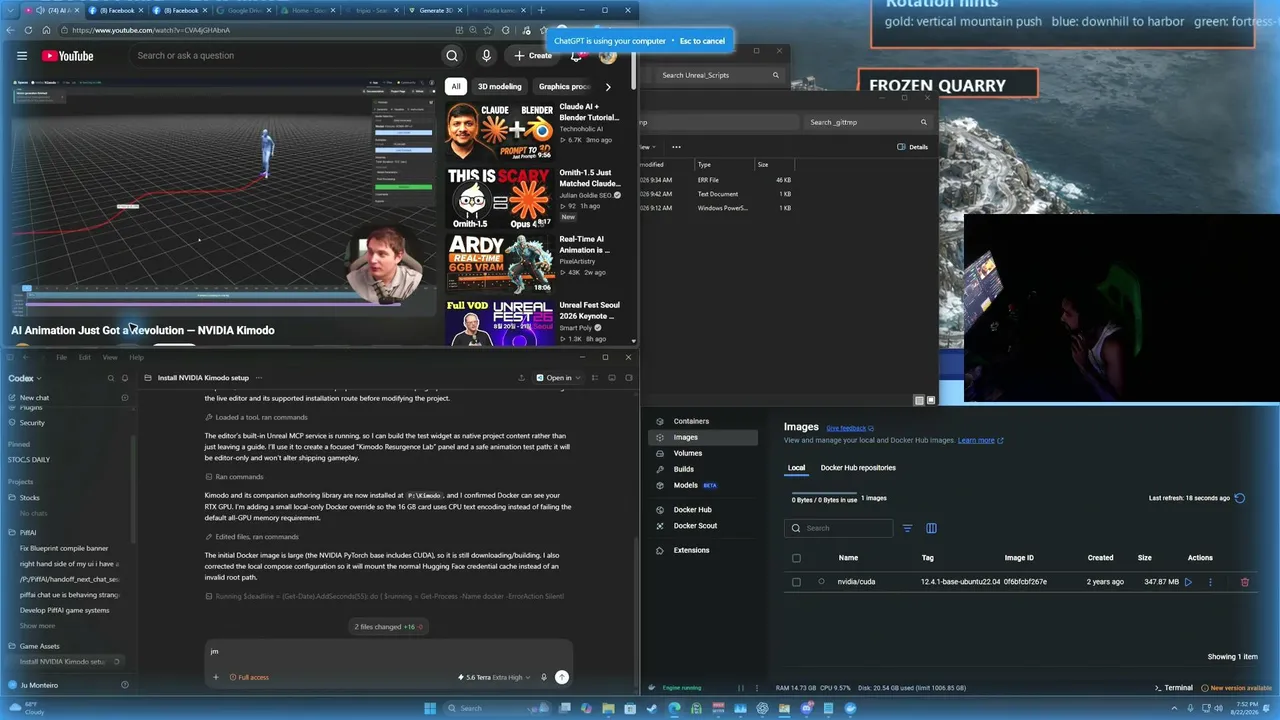Expand the Ran commands step
The height and width of the screenshot is (720, 1280).
pyautogui.click(x=234, y=477)
